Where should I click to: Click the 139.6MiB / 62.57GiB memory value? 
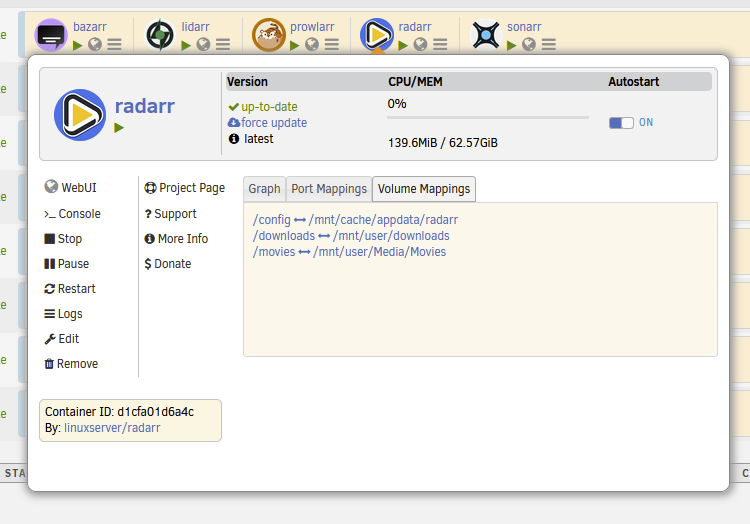(443, 143)
